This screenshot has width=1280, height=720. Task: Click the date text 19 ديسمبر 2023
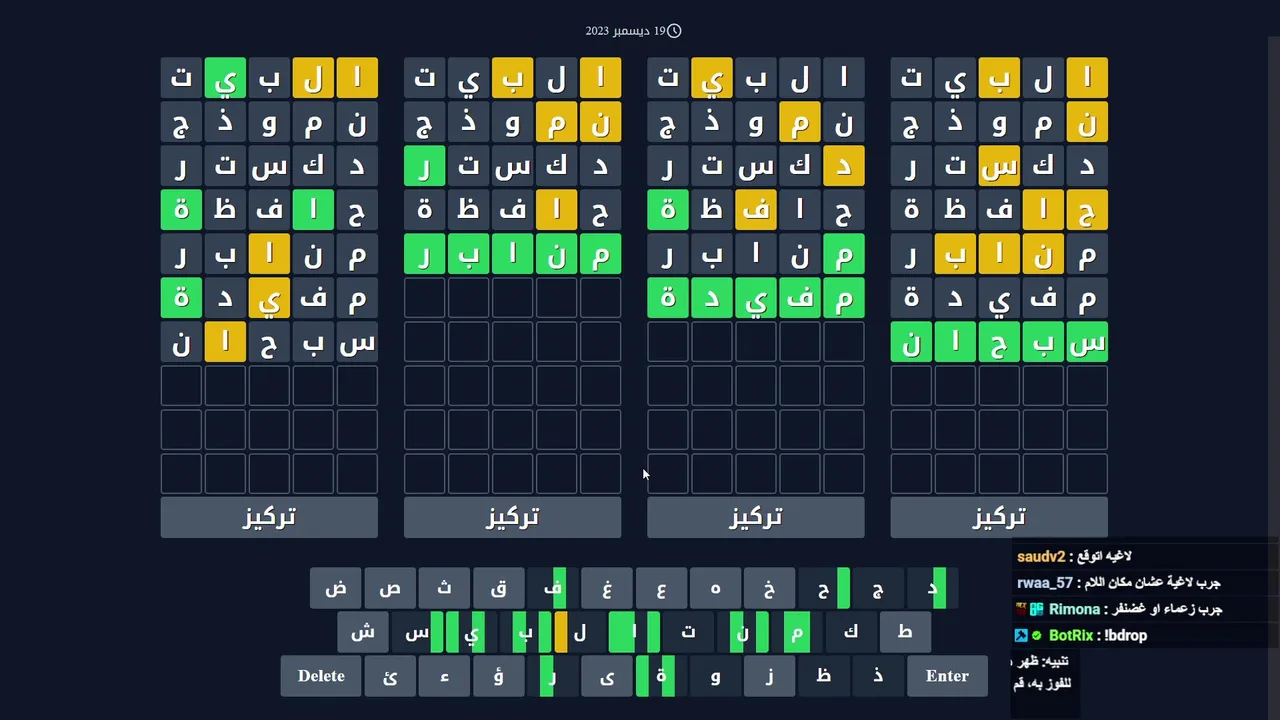coord(625,31)
